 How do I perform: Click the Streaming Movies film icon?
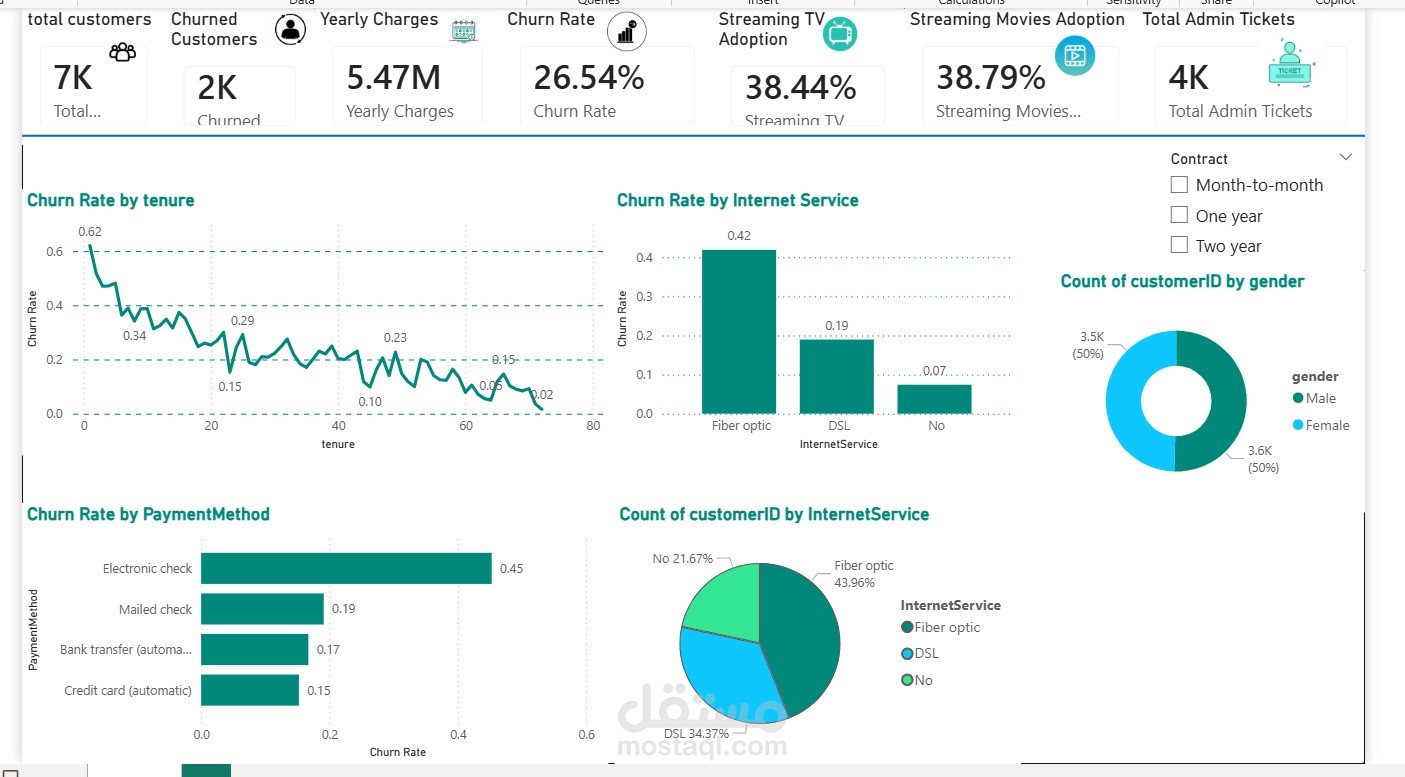click(1074, 55)
